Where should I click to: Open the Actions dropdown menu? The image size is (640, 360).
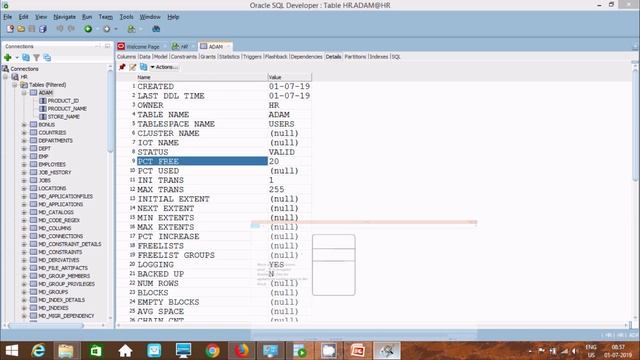[164, 67]
